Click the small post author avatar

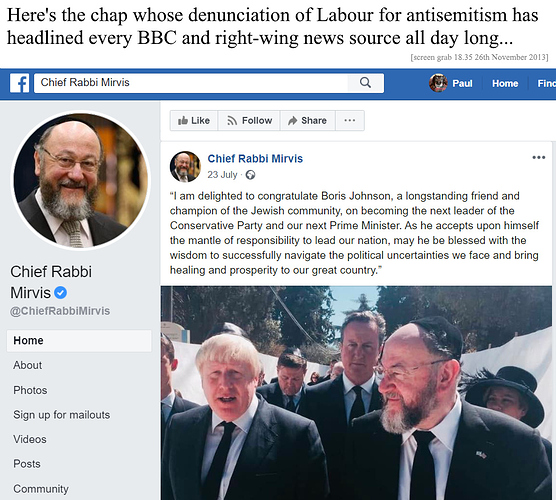click(x=185, y=167)
